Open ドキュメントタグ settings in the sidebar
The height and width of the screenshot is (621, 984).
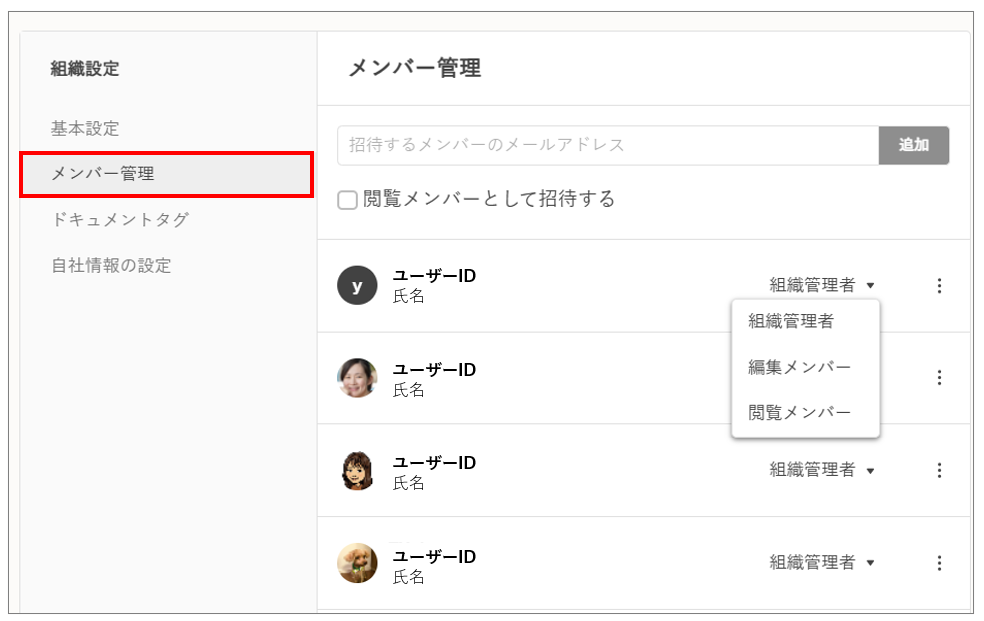click(120, 220)
